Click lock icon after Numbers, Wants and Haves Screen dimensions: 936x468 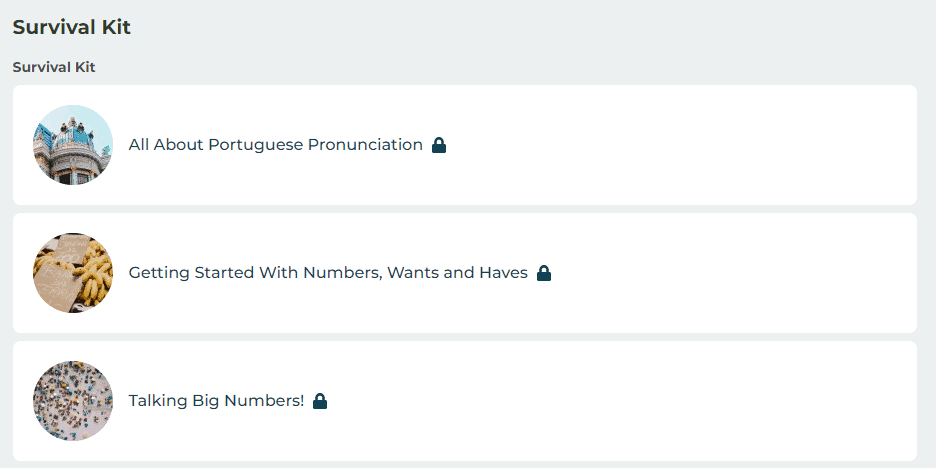pos(544,273)
